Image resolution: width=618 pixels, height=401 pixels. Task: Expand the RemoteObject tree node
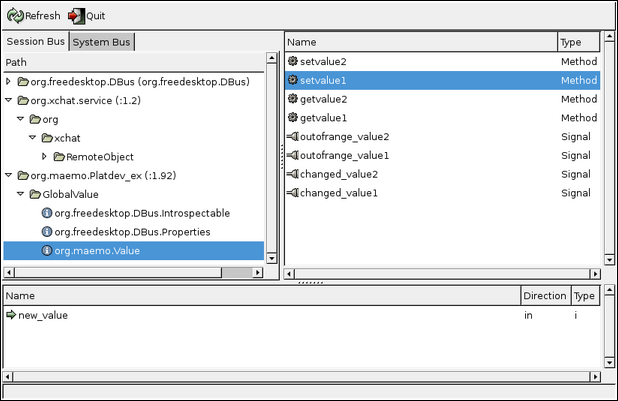[45, 157]
